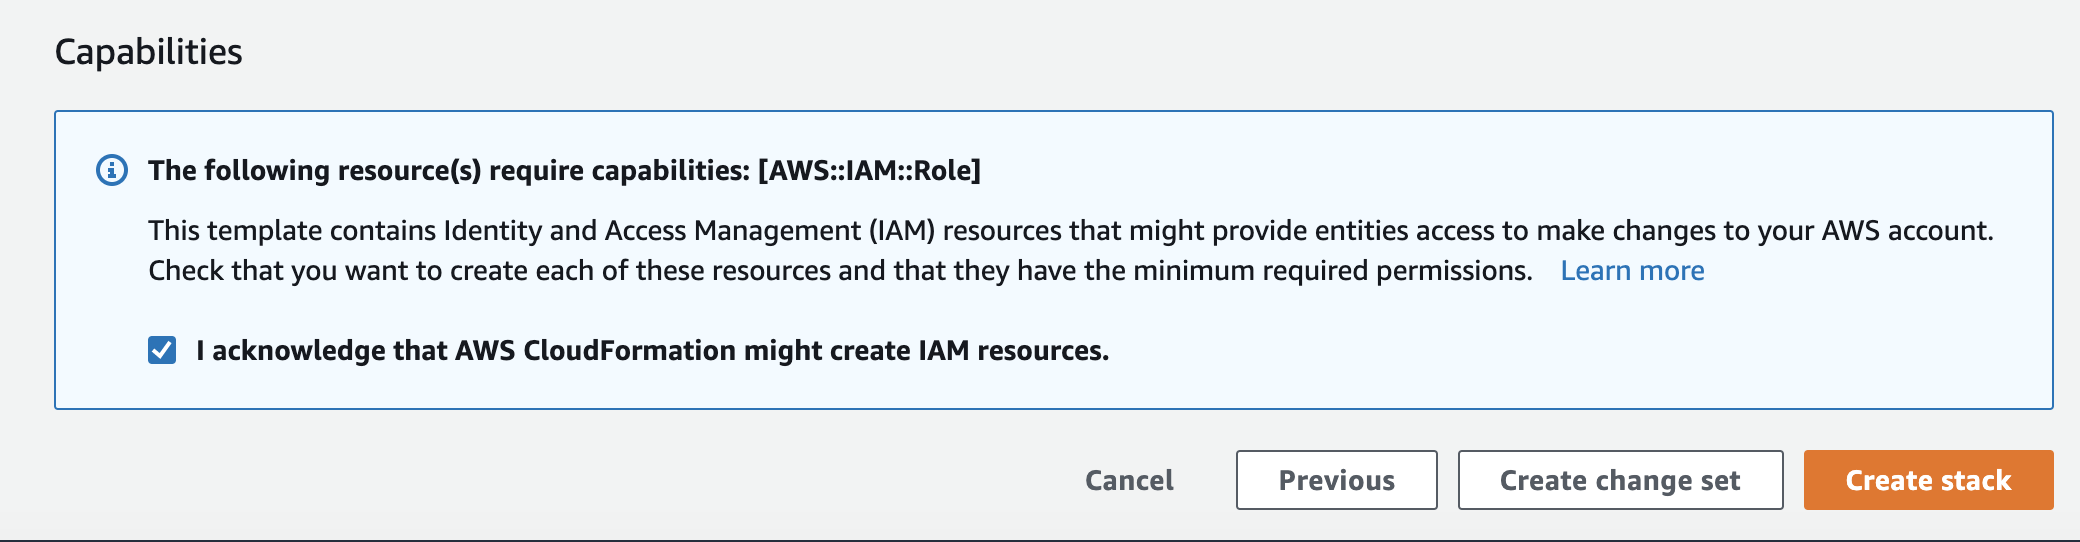The height and width of the screenshot is (542, 2080).
Task: Click the blue info circle icon
Action: click(111, 170)
